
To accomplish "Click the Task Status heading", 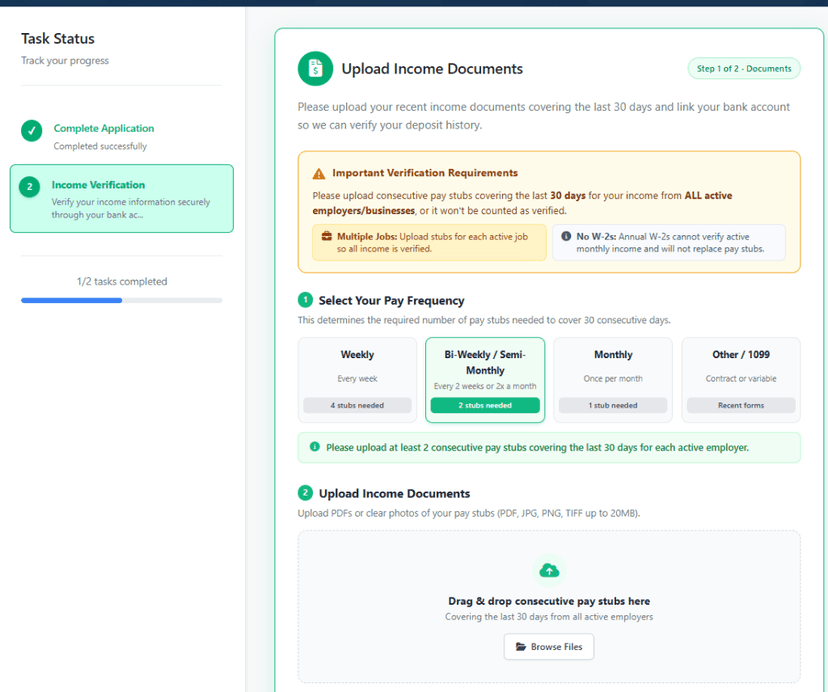I will 58,39.
